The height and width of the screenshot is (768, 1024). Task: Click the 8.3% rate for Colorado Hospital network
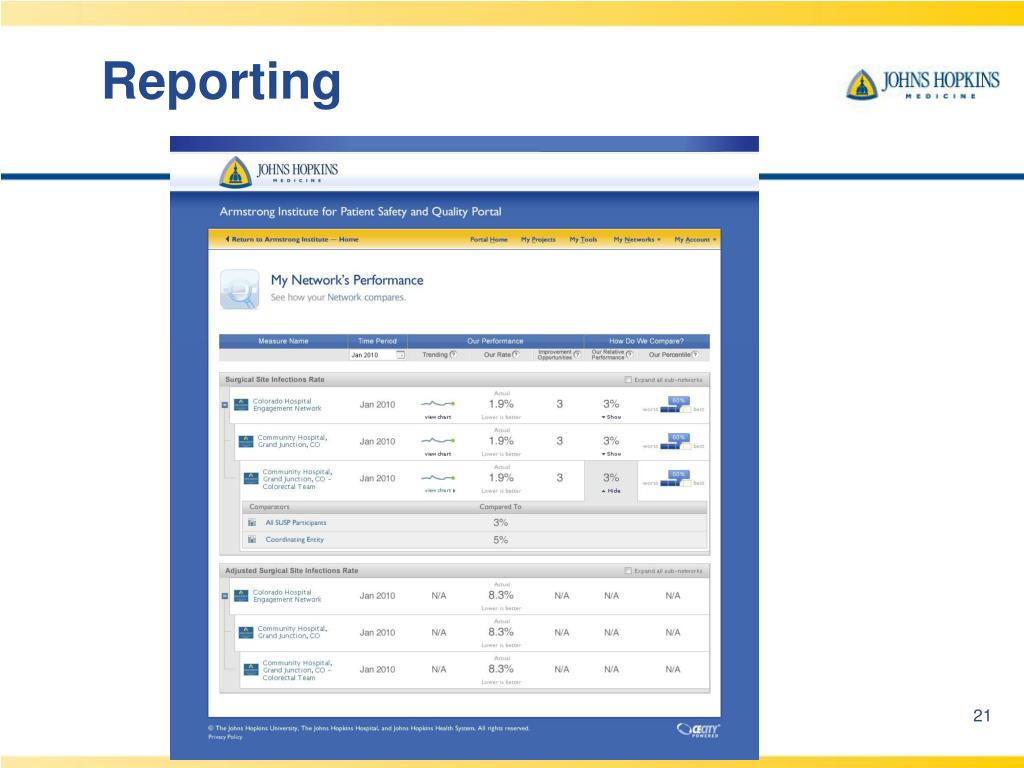tap(501, 595)
